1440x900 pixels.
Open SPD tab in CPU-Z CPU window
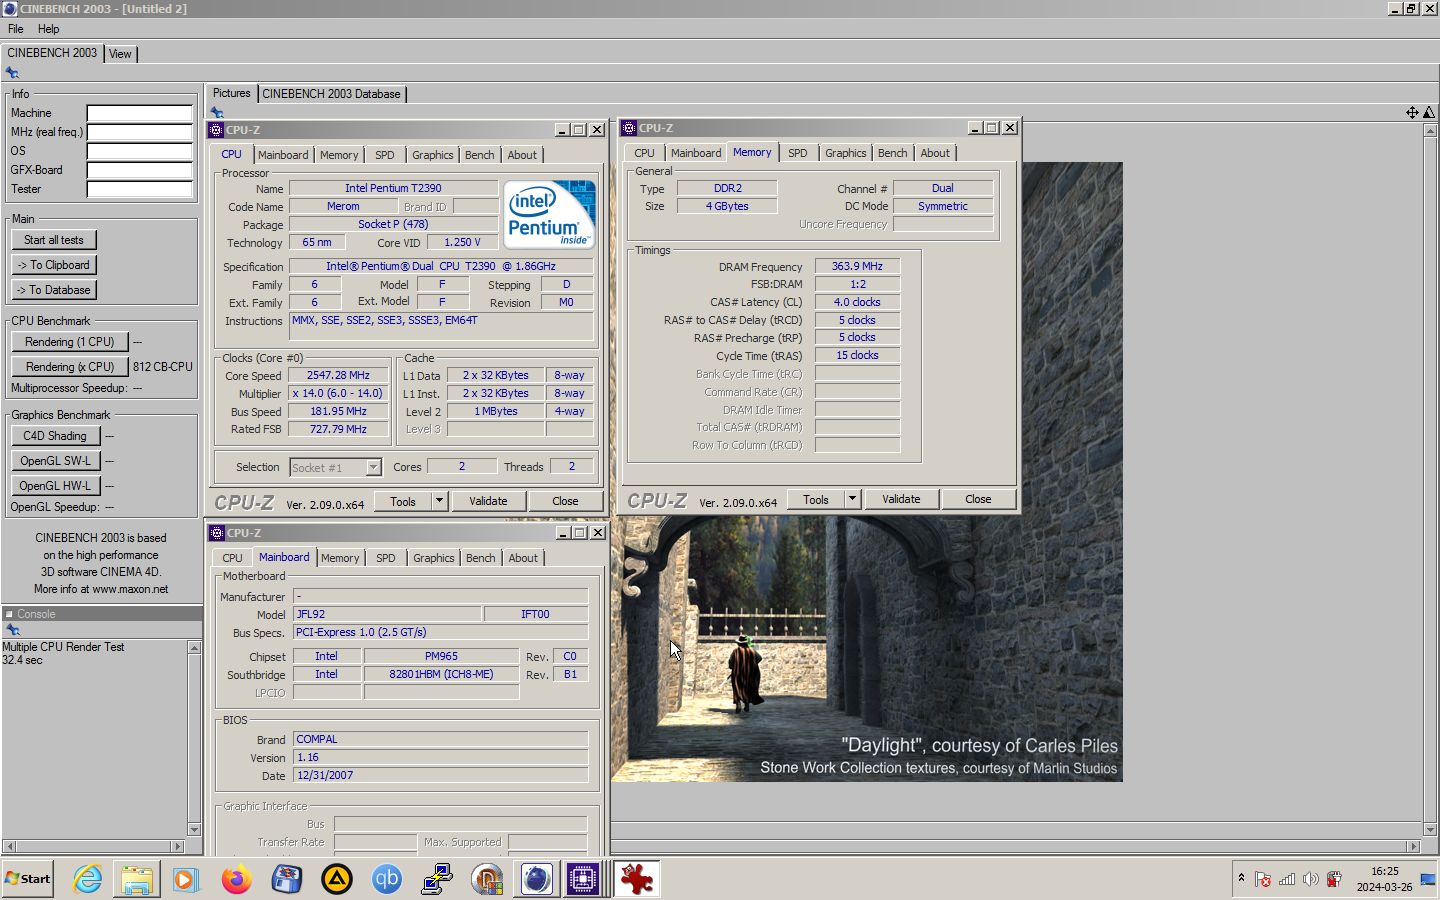tap(385, 155)
